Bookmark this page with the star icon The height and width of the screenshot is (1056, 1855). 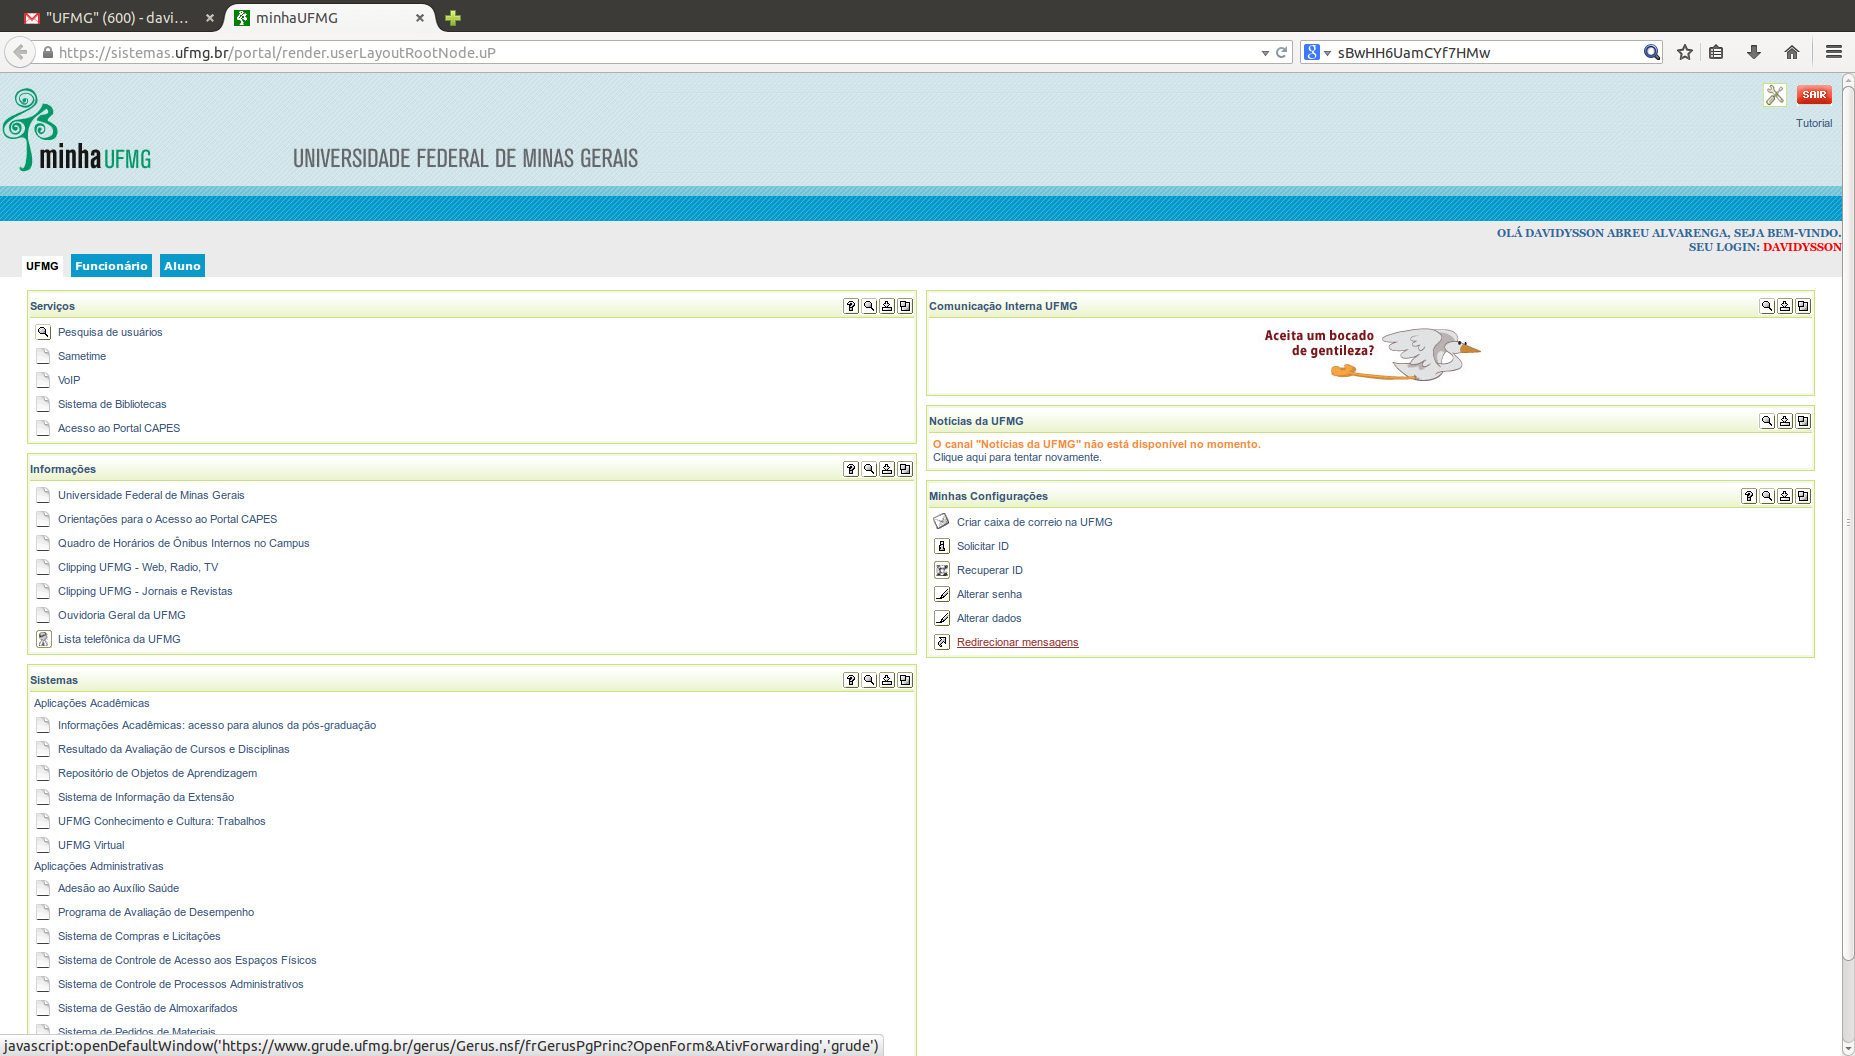click(x=1685, y=52)
